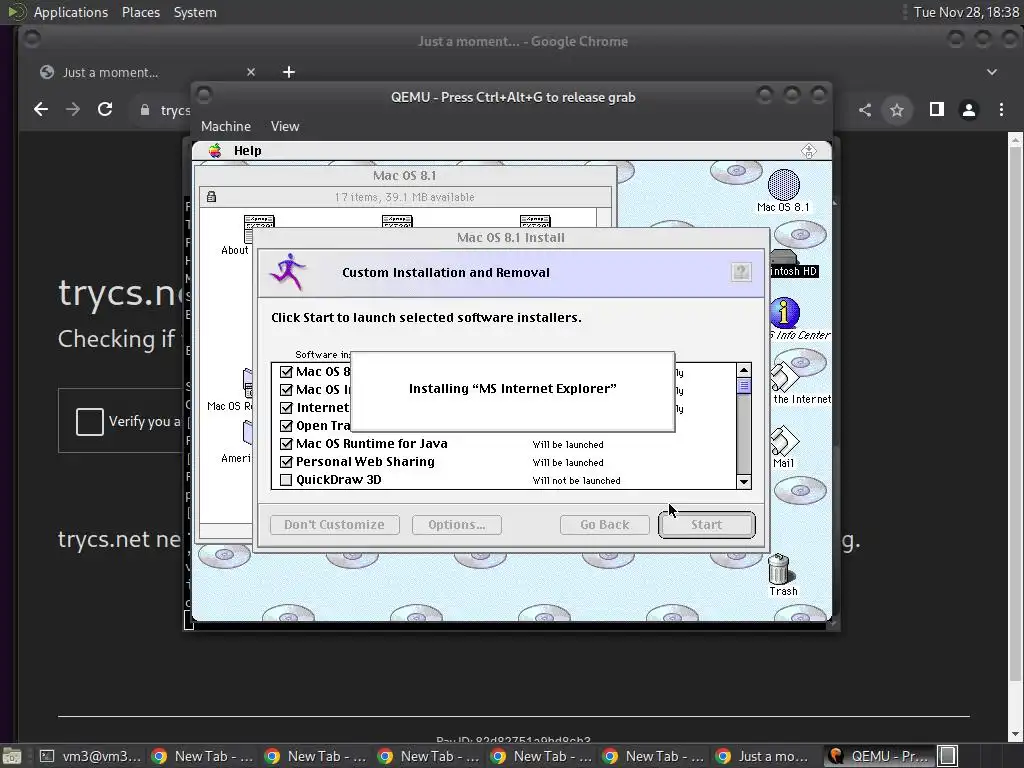Viewport: 1024px width, 768px height.
Task: Click the software list scroll up arrow
Action: click(743, 370)
